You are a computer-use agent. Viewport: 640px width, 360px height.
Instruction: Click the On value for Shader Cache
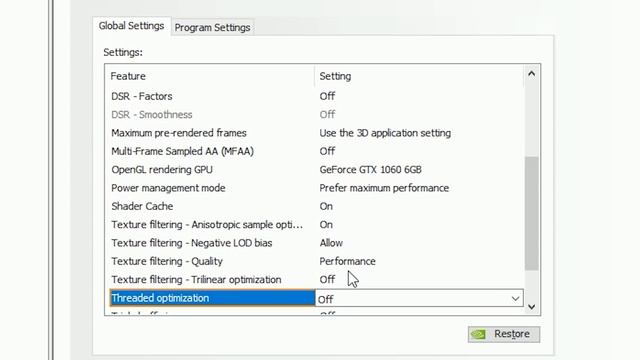326,207
